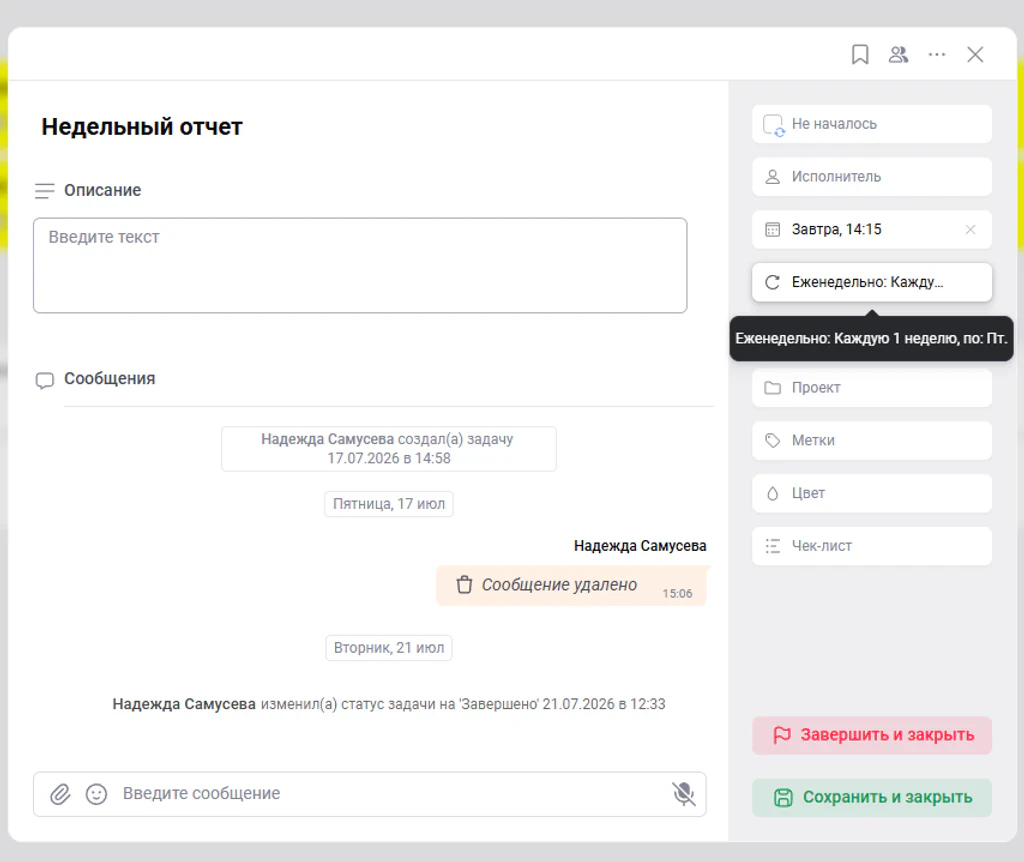Click the speech bubble icon by 'Сообщения'

tap(44, 380)
